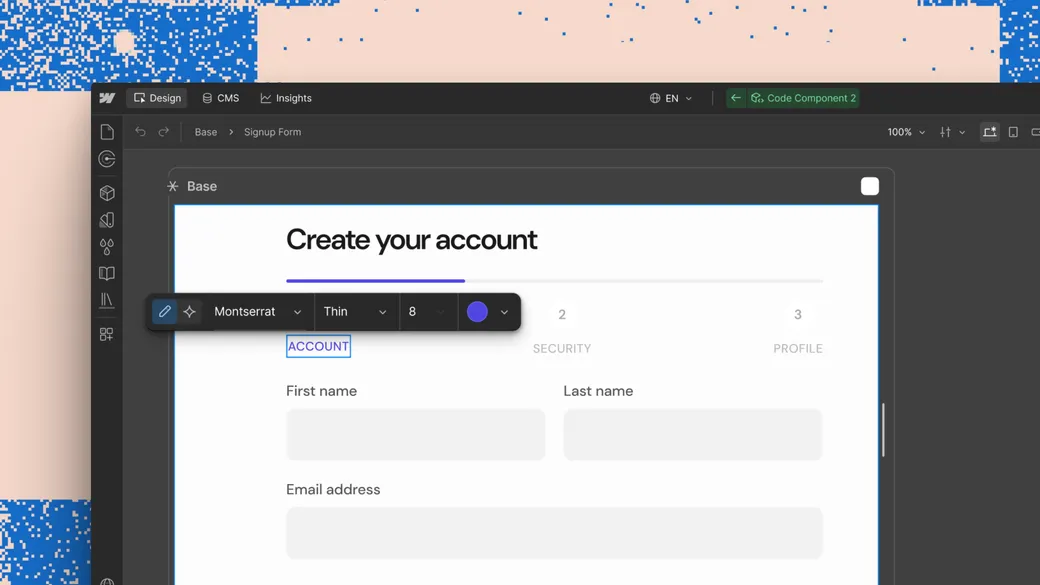The width and height of the screenshot is (1040, 585).
Task: Click the First name label
Action: [x=322, y=391]
